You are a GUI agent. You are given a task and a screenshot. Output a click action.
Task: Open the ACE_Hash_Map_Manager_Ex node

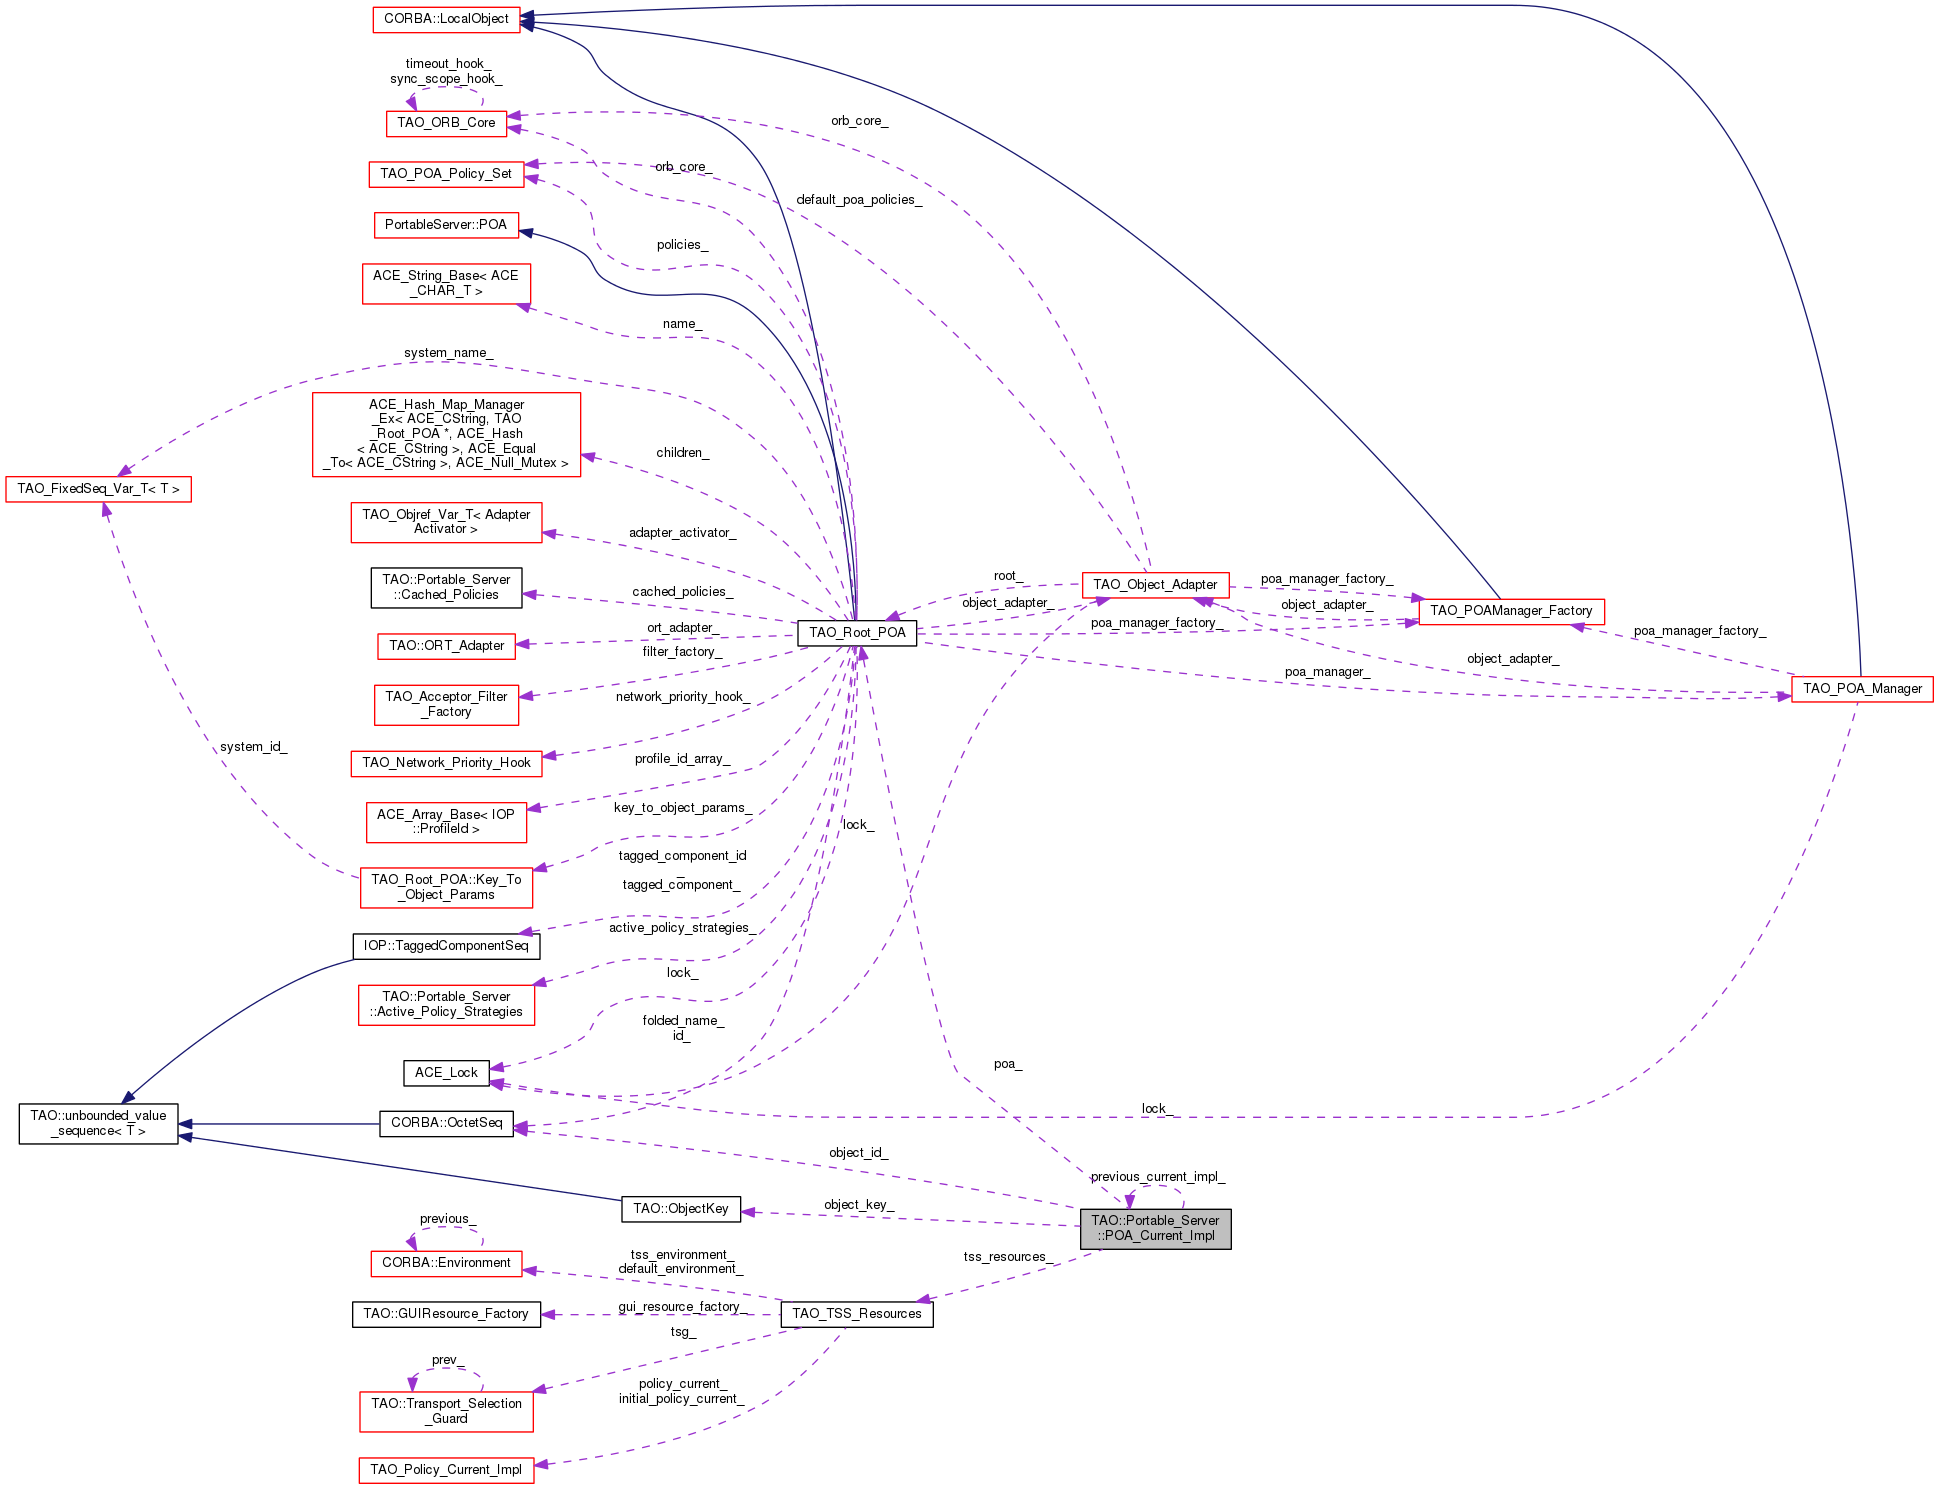pyautogui.click(x=446, y=434)
